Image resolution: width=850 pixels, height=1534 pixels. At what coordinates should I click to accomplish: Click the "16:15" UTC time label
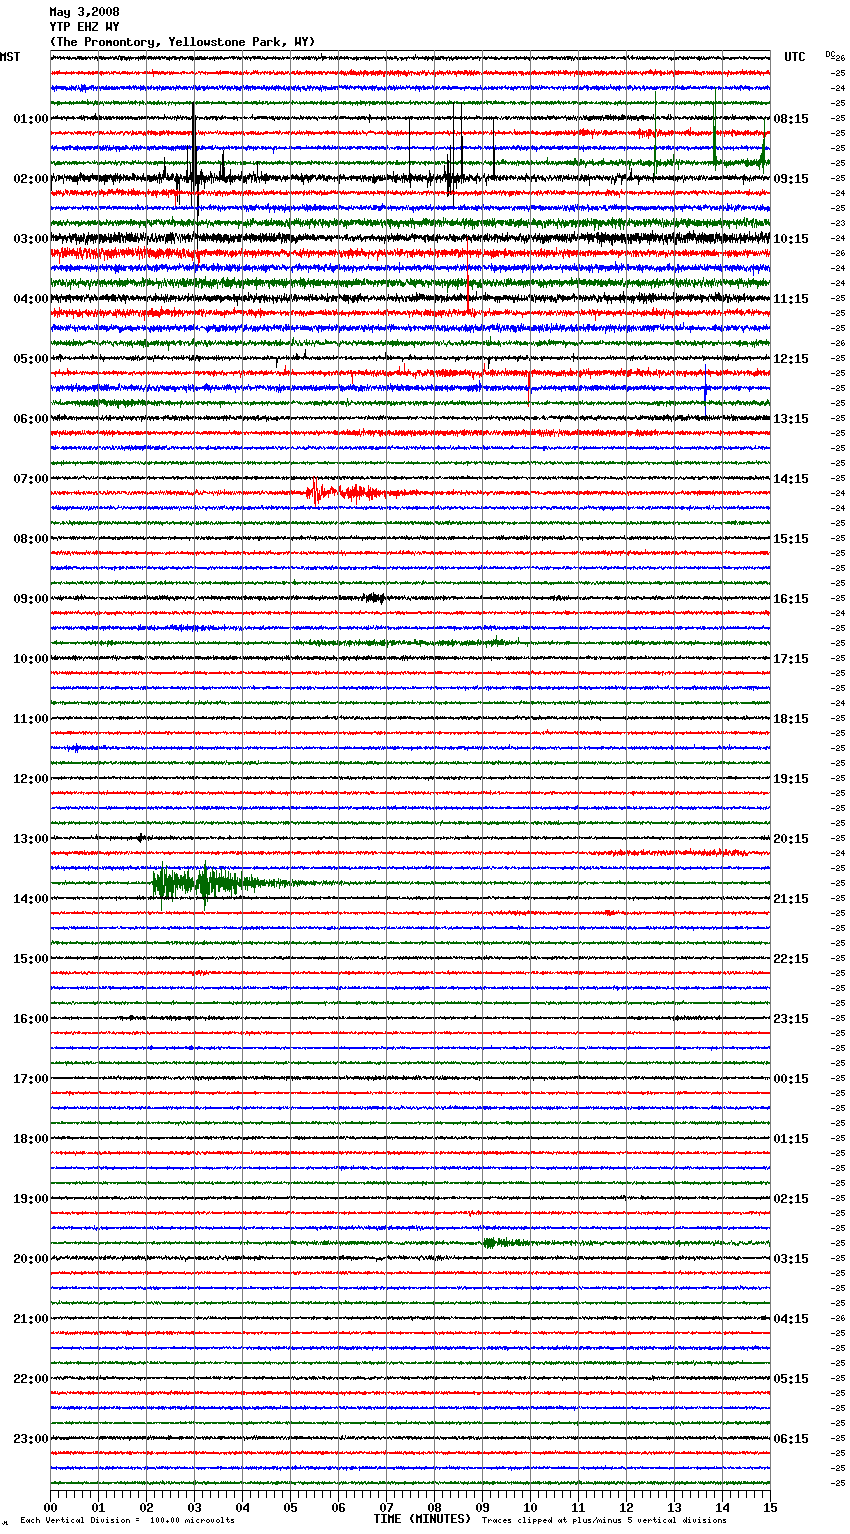click(x=791, y=599)
